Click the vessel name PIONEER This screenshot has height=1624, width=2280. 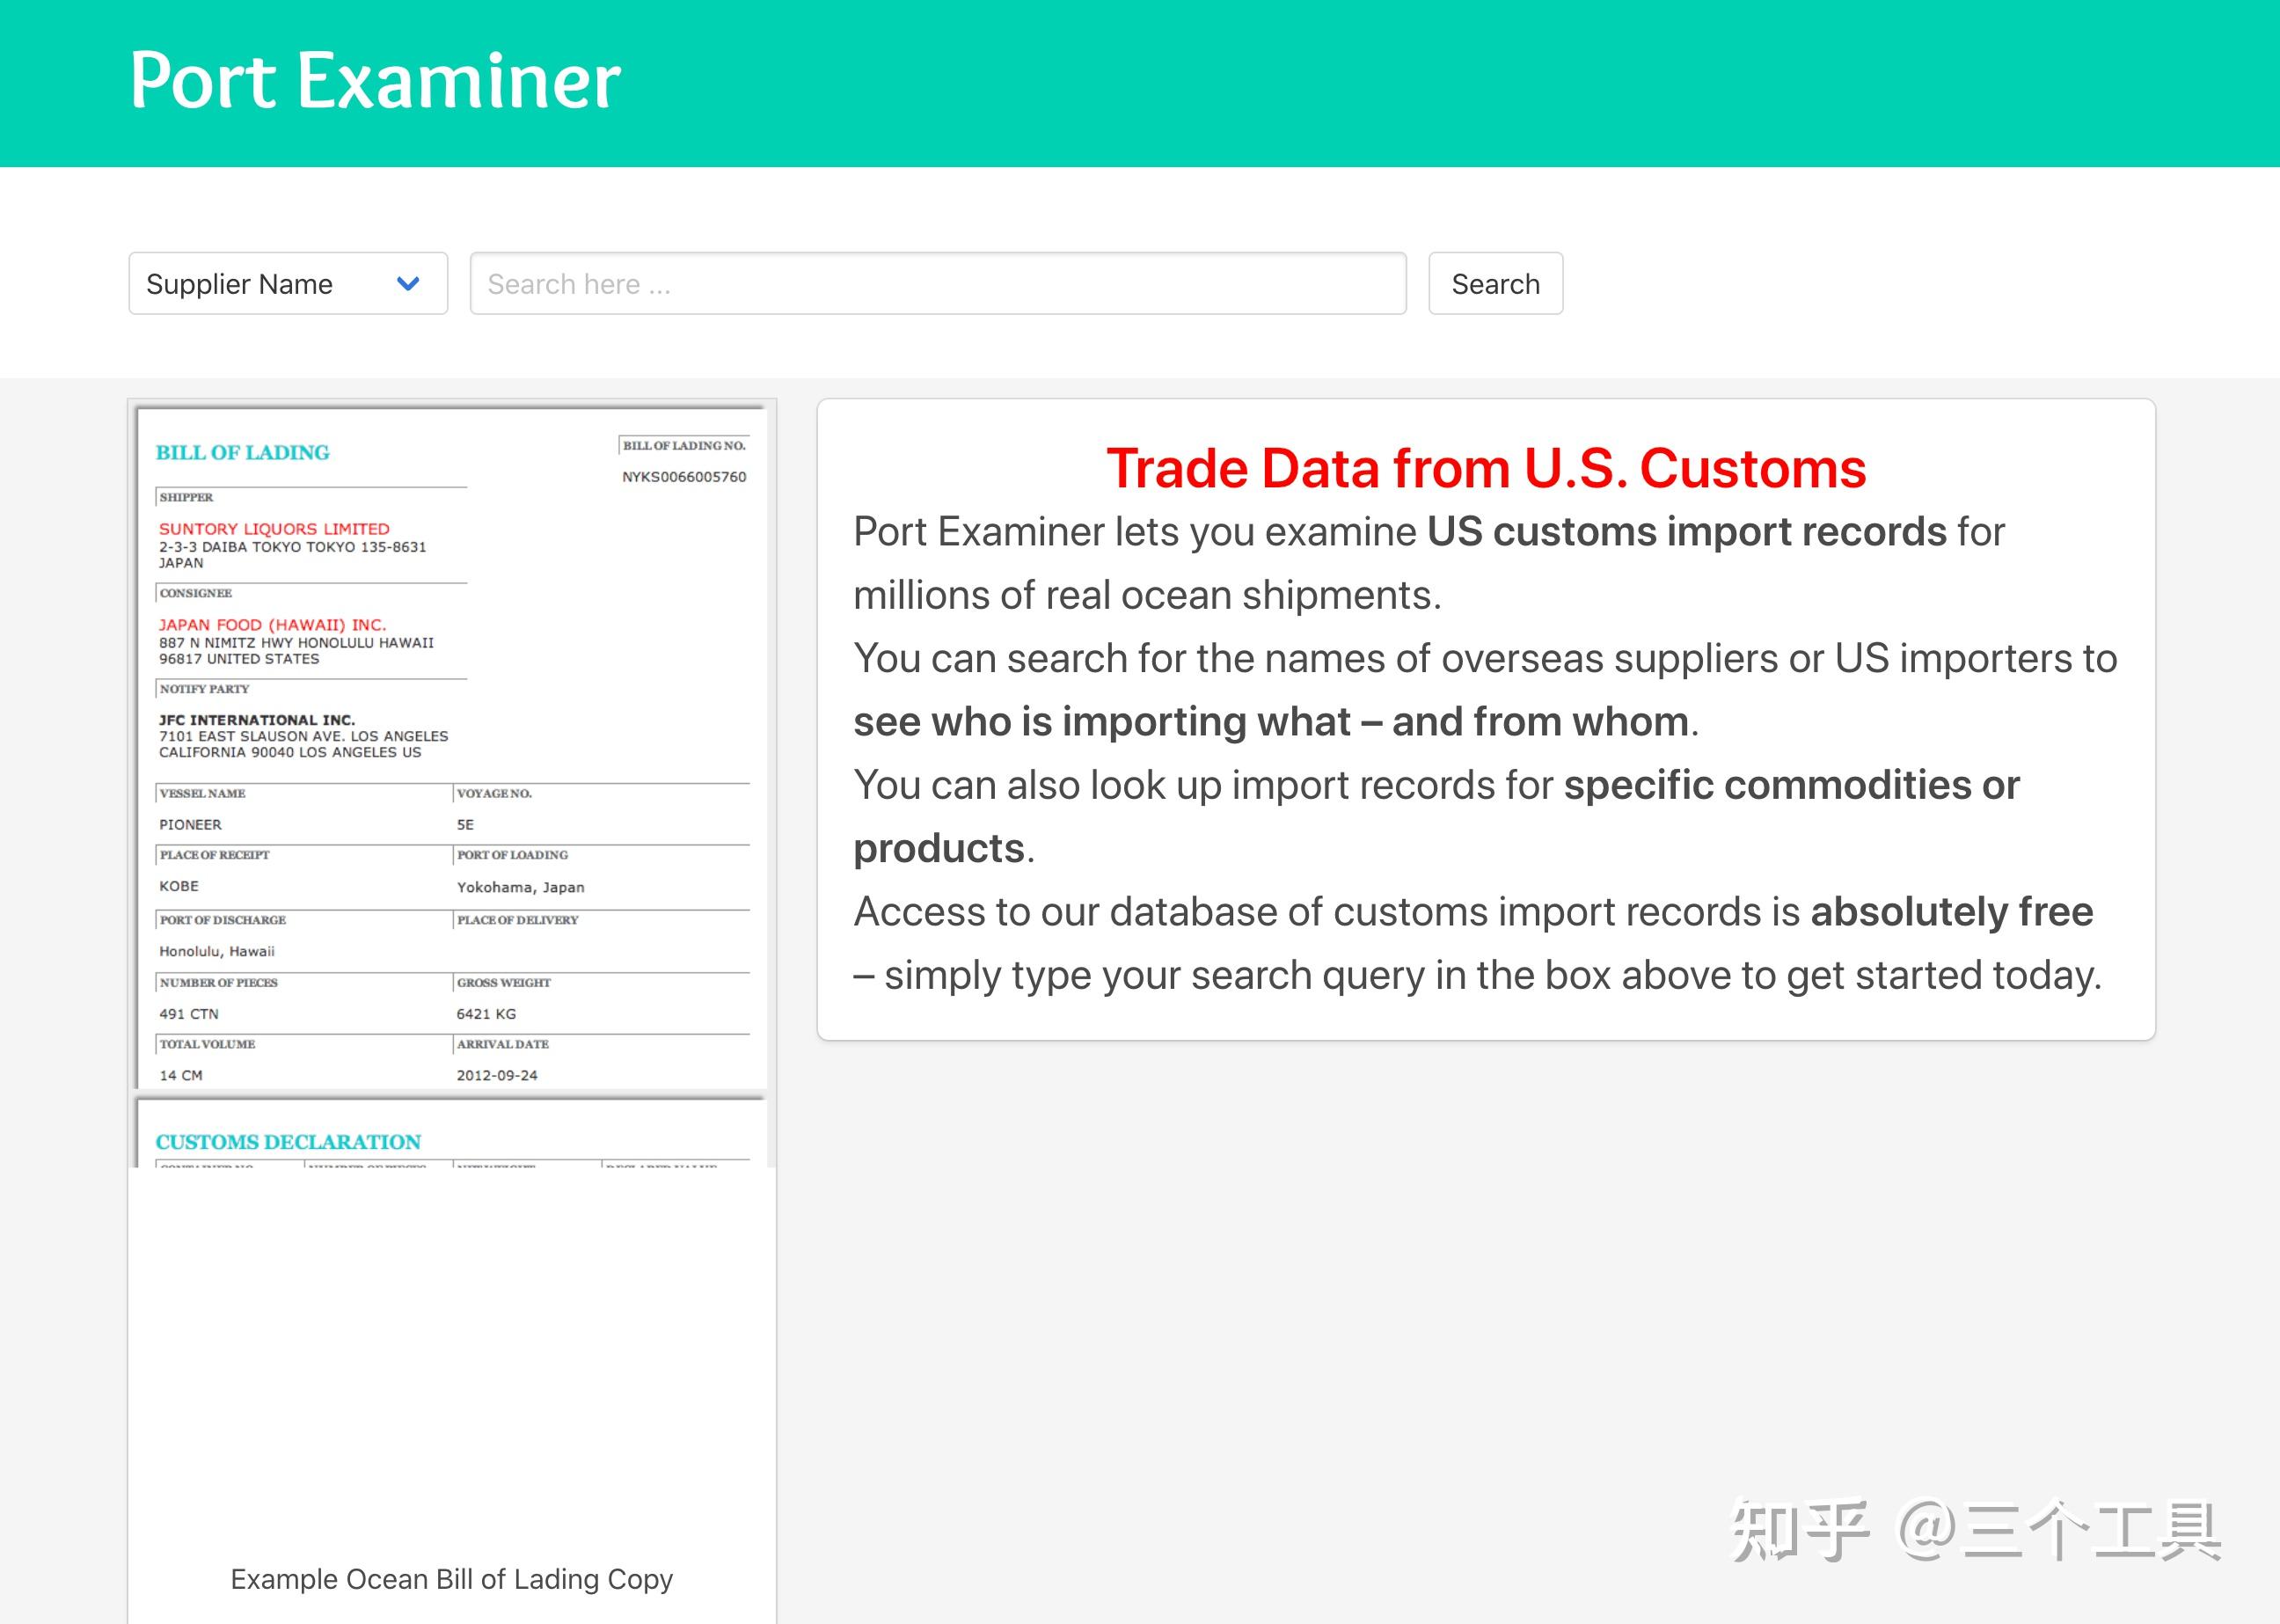pos(190,824)
